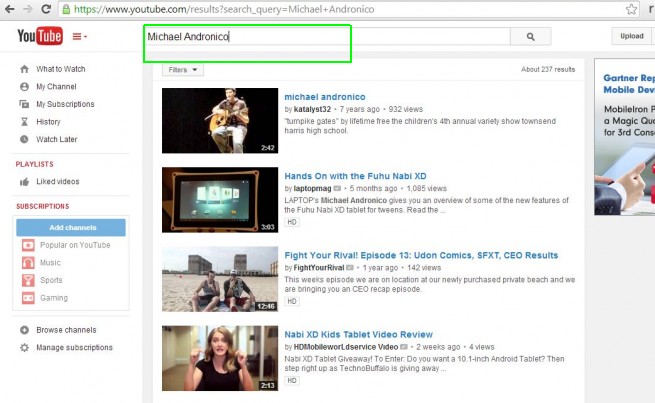Click the Upload button
Viewport: 655px width, 403px height.
632,36
